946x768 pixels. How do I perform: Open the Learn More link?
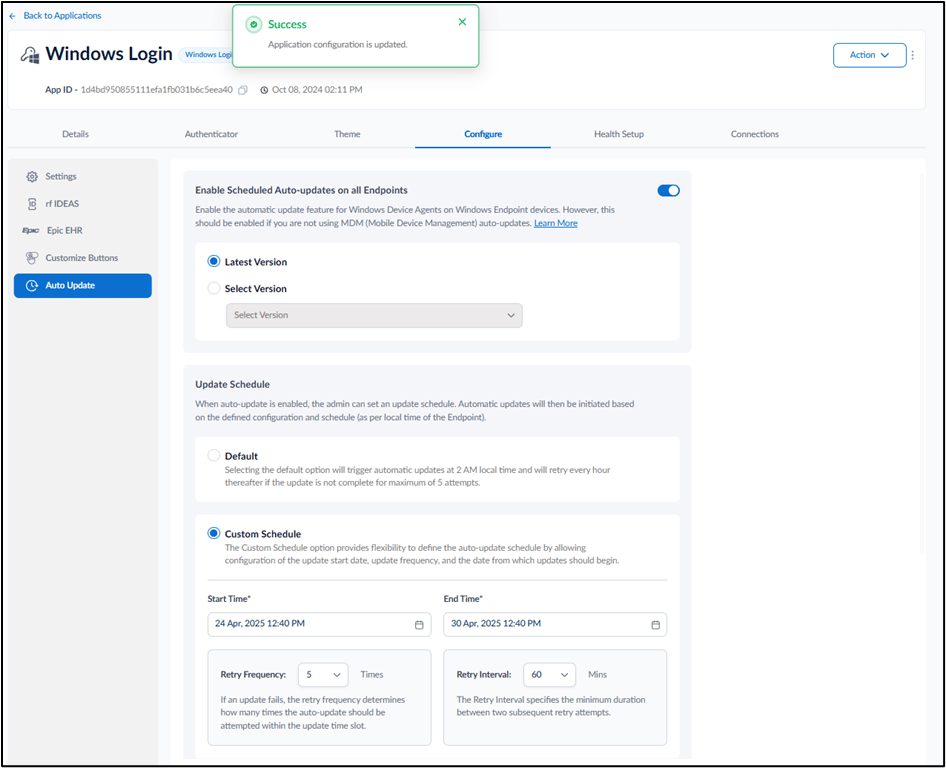pyautogui.click(x=556, y=223)
